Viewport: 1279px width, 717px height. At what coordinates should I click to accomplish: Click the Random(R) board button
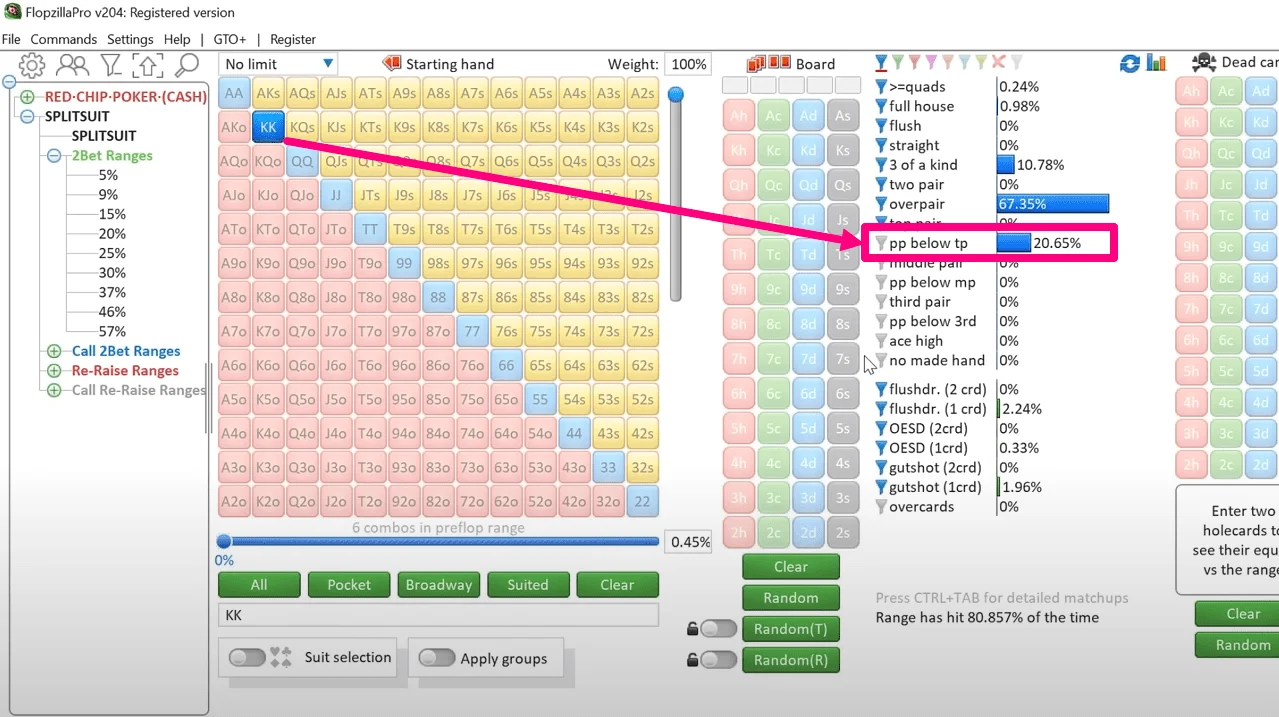point(790,660)
